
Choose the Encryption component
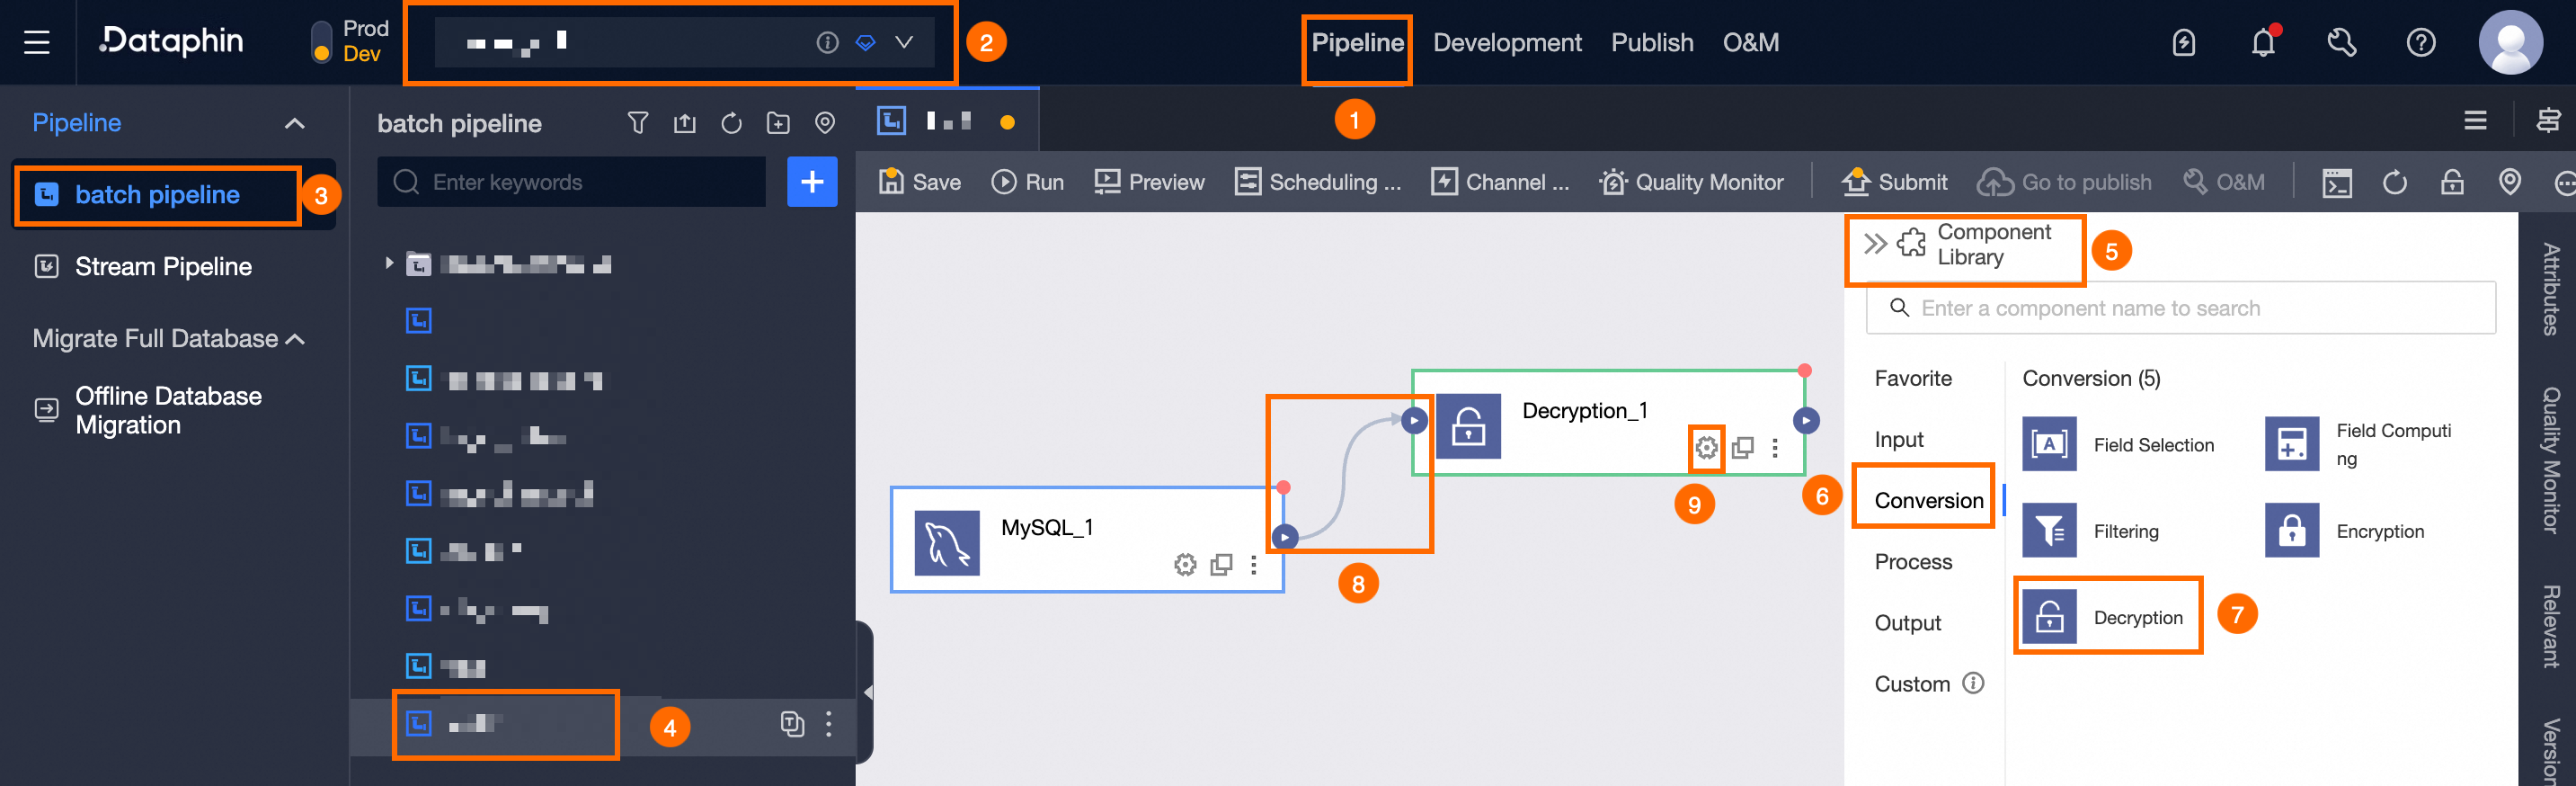(x=2345, y=531)
